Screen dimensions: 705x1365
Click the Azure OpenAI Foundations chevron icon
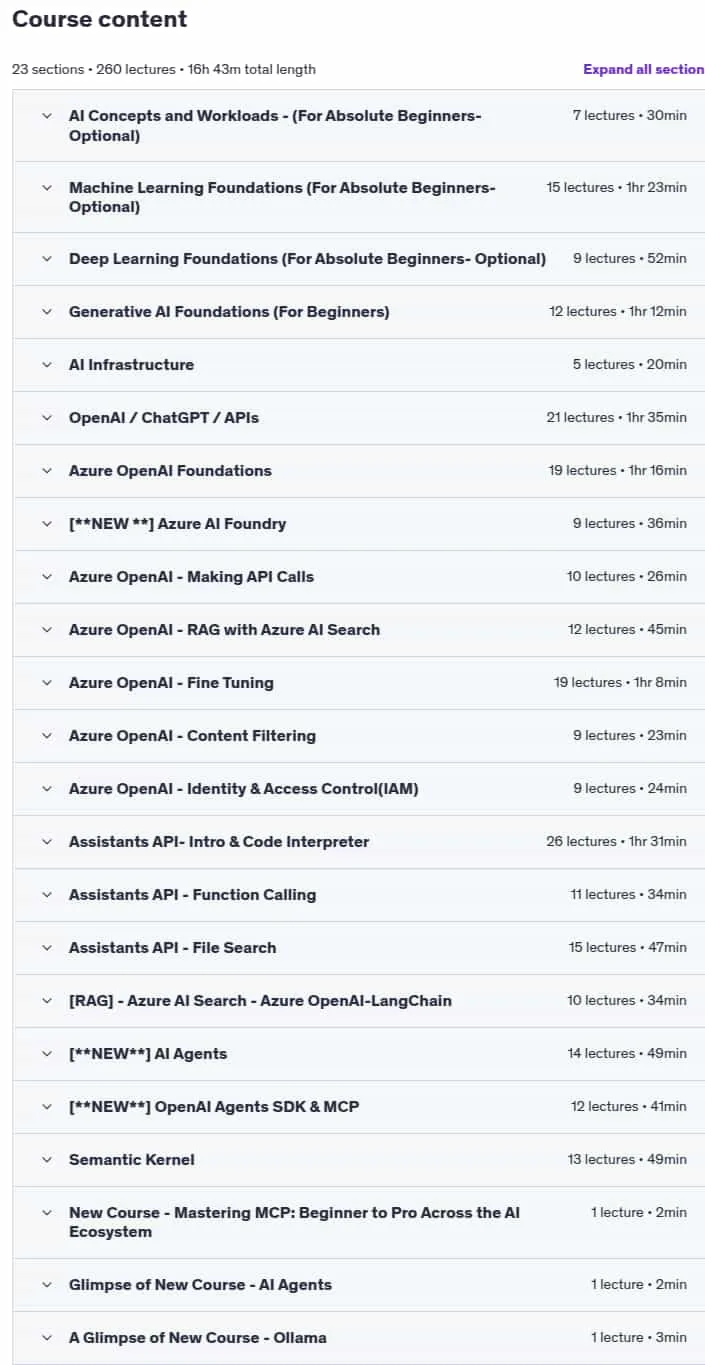pyautogui.click(x=47, y=471)
